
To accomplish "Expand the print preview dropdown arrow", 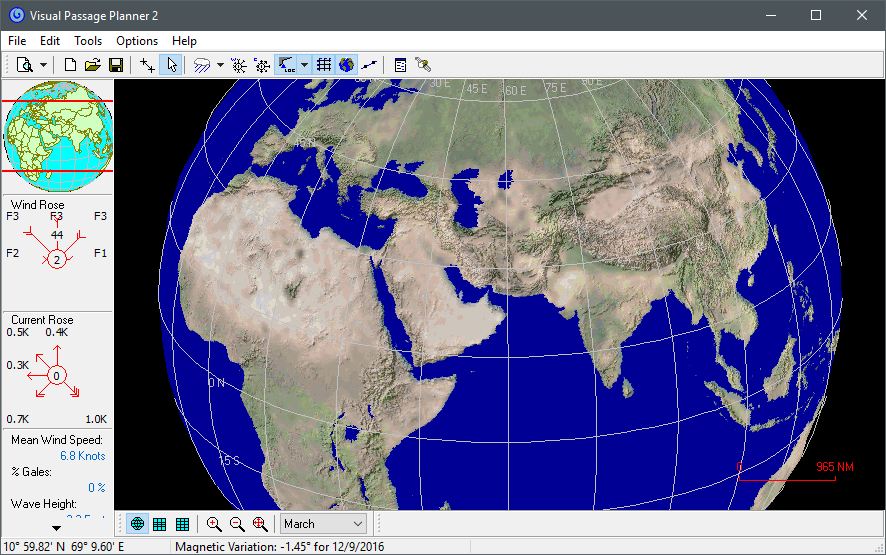I will click(44, 65).
